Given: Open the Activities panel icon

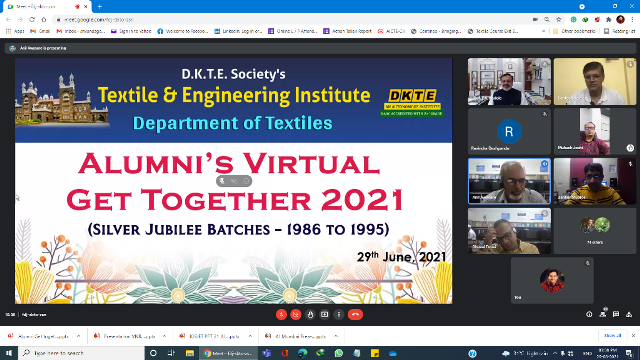Looking at the screenshot, I should pyautogui.click(x=629, y=314).
